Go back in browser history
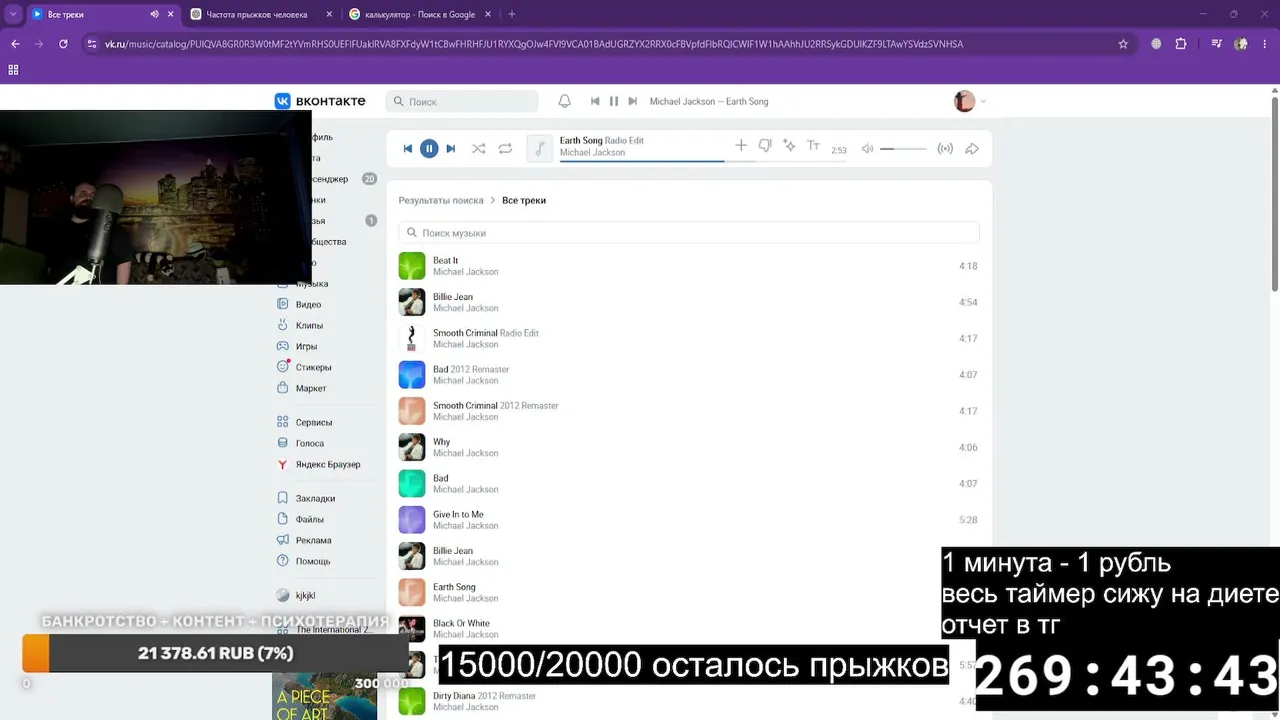 [x=15, y=44]
